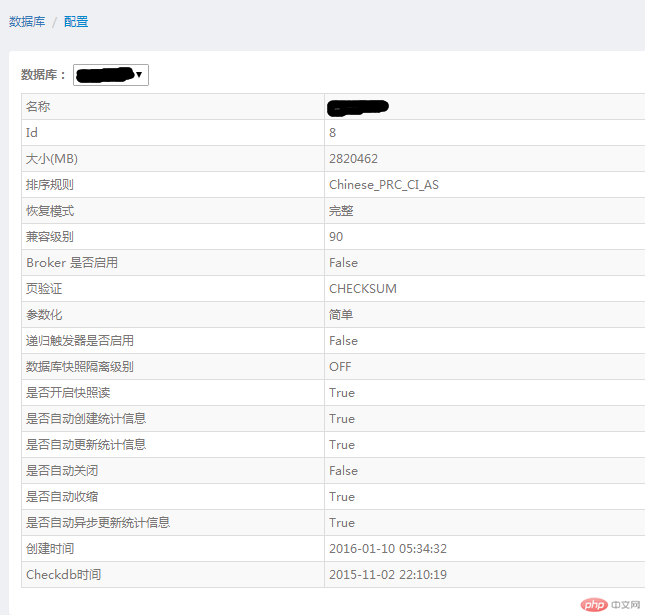Click the Id value 8
Screen dimensions: 645x615
332,132
